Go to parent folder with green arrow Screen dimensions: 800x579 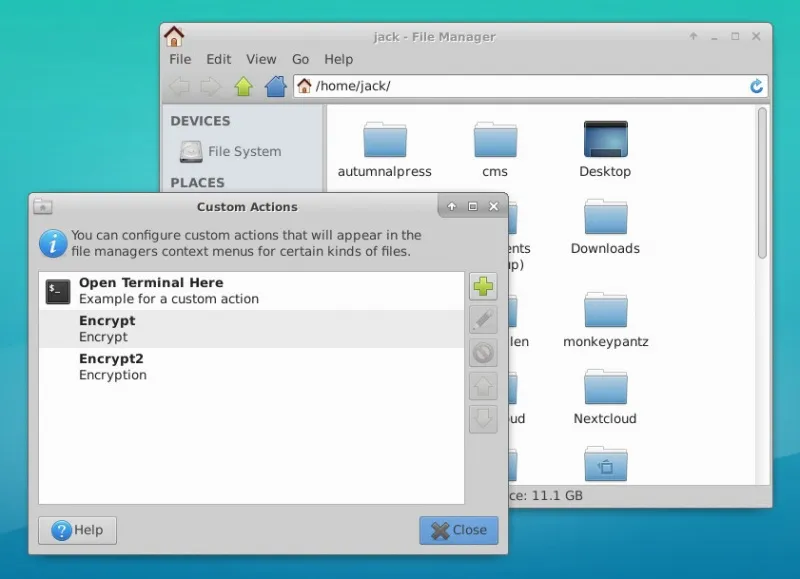243,87
